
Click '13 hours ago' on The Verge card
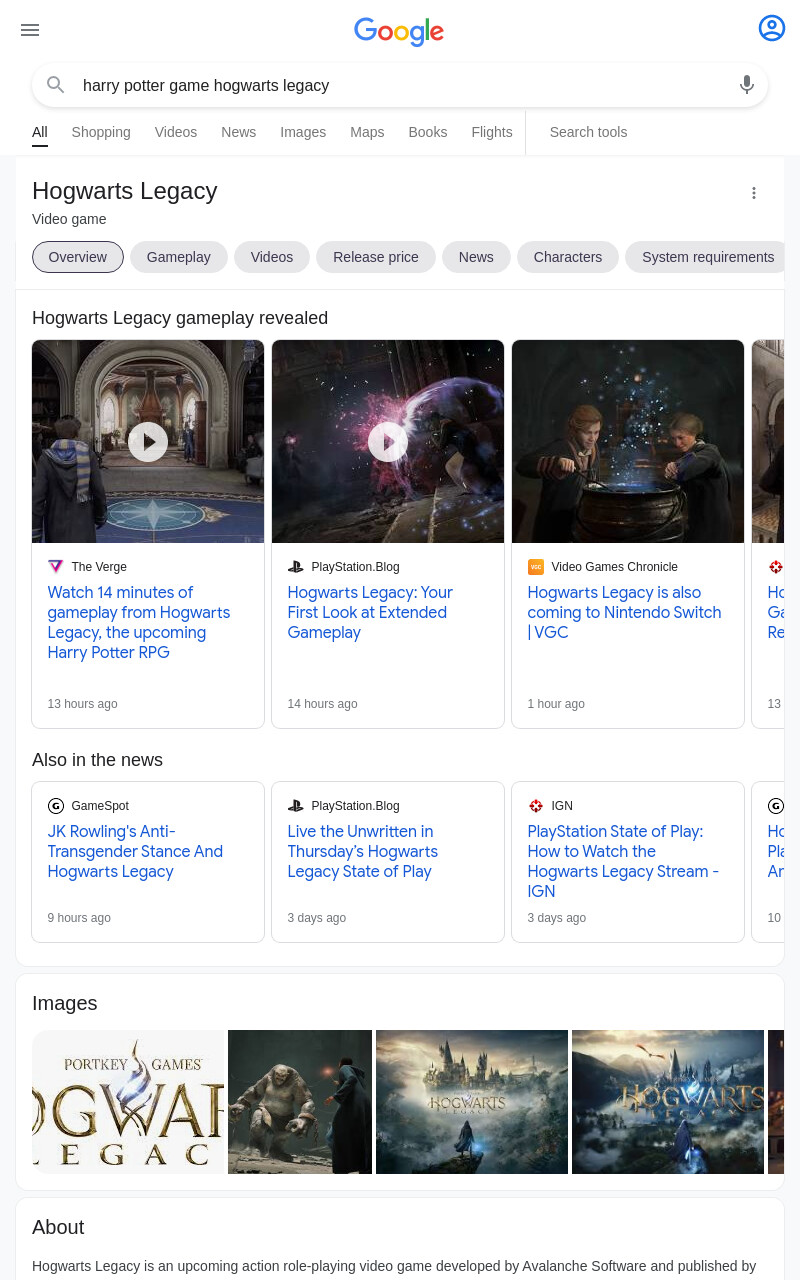point(83,704)
